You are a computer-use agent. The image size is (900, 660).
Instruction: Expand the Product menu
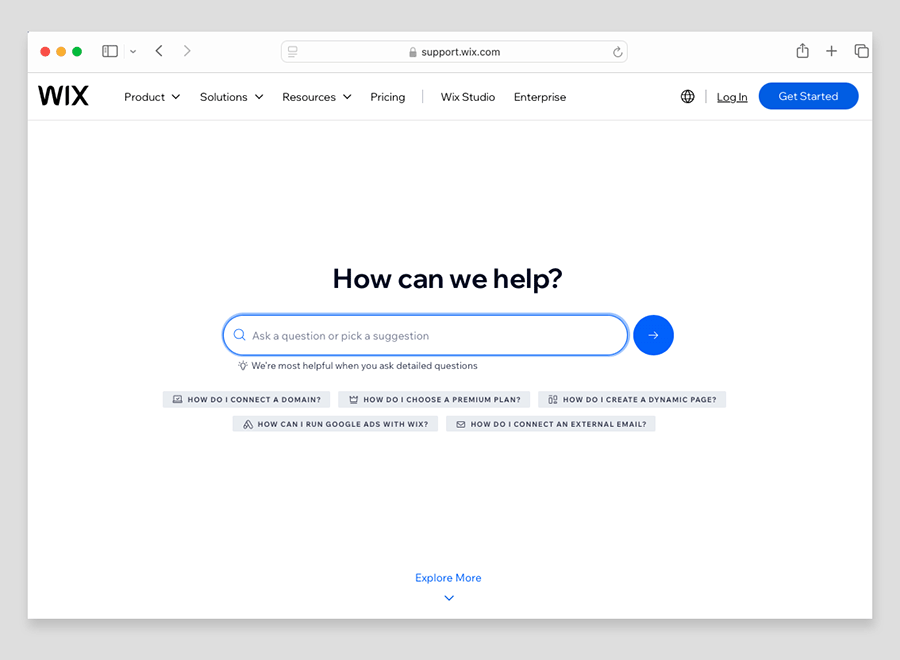pos(152,97)
